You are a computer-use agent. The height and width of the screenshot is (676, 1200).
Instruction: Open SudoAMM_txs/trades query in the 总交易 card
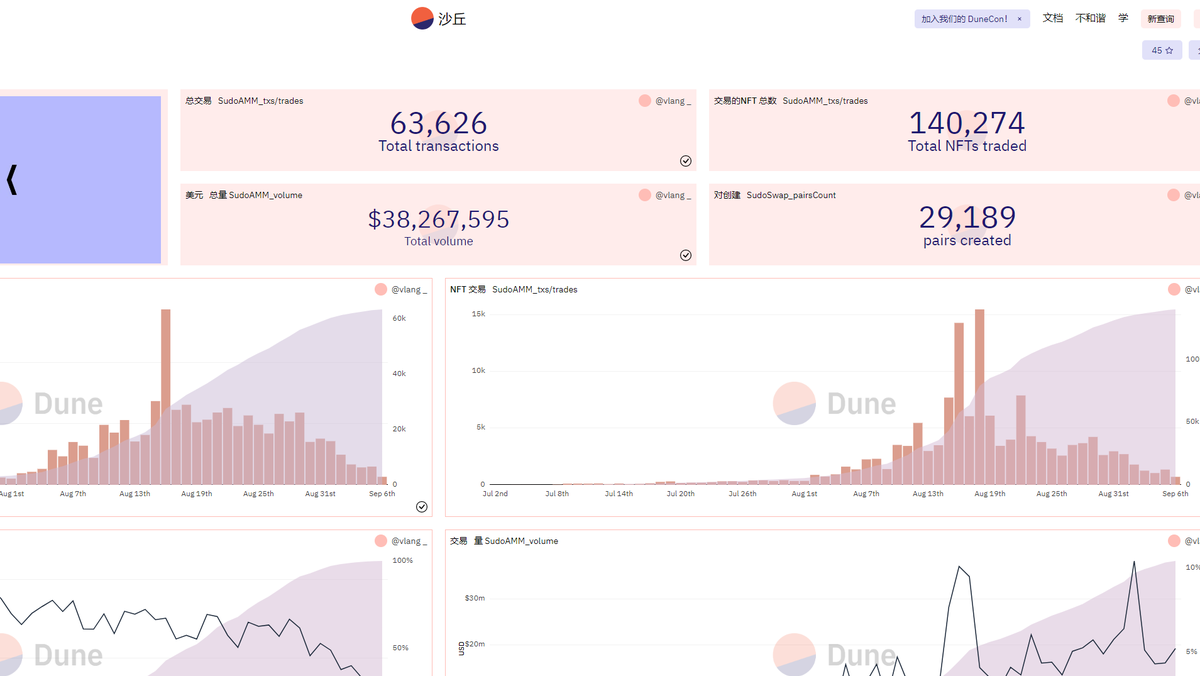pos(260,101)
